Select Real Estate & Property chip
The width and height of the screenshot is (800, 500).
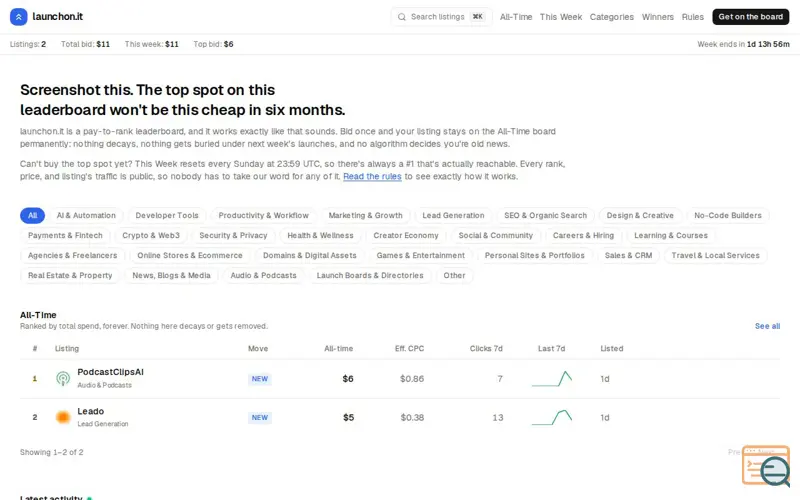point(70,275)
